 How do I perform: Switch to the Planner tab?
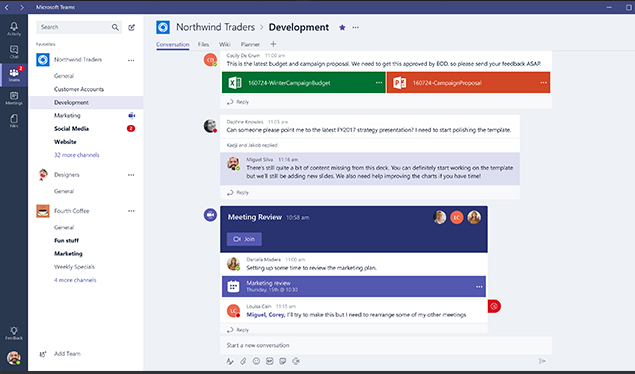[250, 45]
